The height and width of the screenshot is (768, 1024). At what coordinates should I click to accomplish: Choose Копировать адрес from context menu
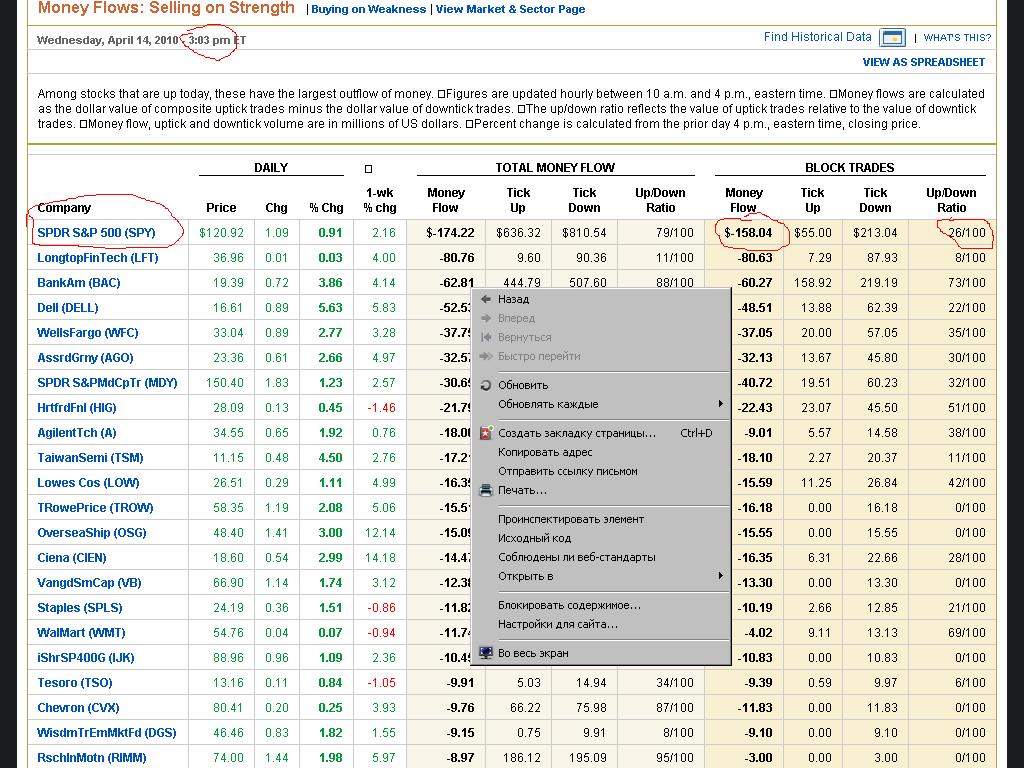(545, 452)
